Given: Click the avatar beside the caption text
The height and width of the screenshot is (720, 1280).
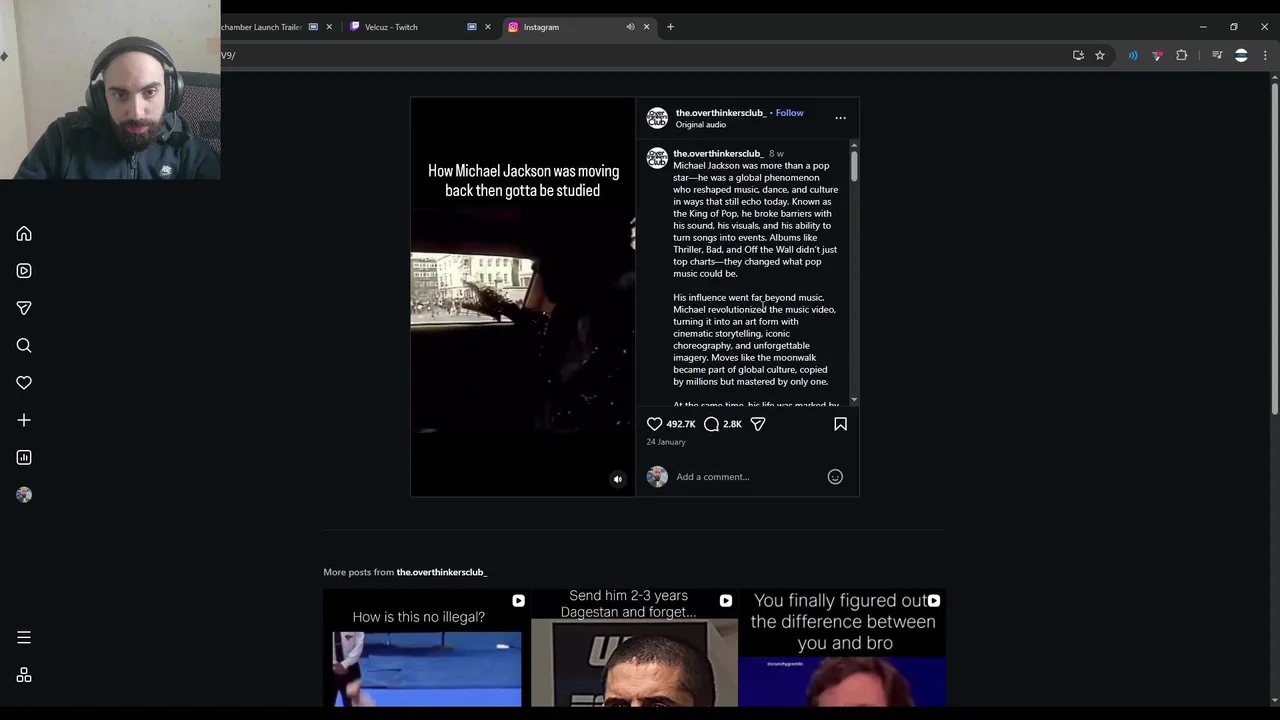Looking at the screenshot, I should [657, 158].
